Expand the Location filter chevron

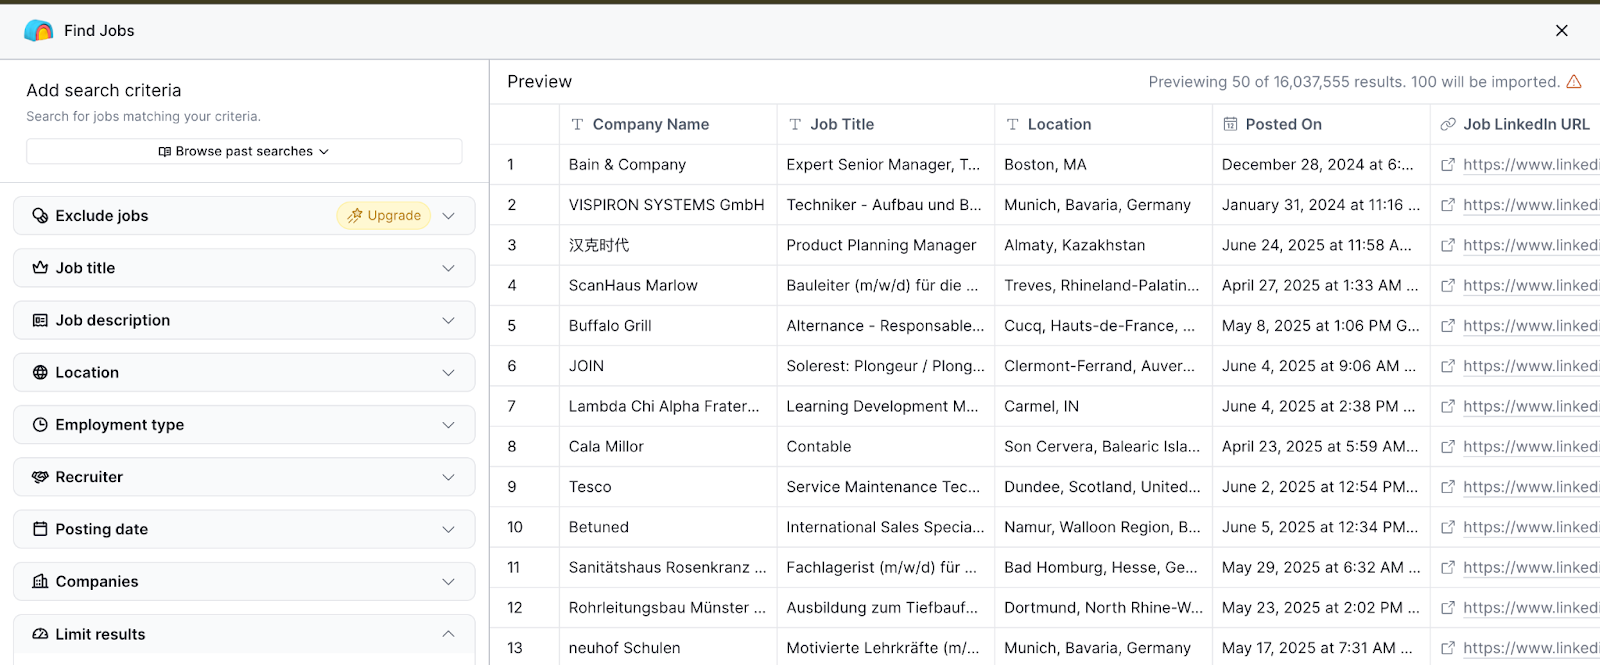[448, 372]
